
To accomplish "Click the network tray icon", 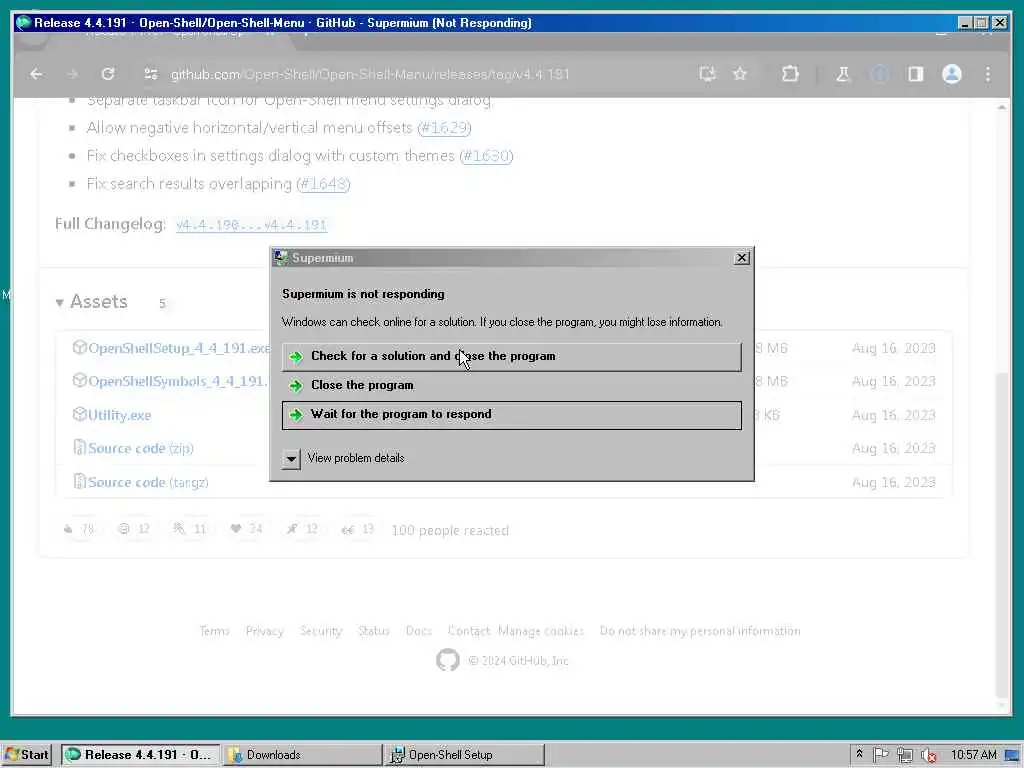I will [904, 755].
